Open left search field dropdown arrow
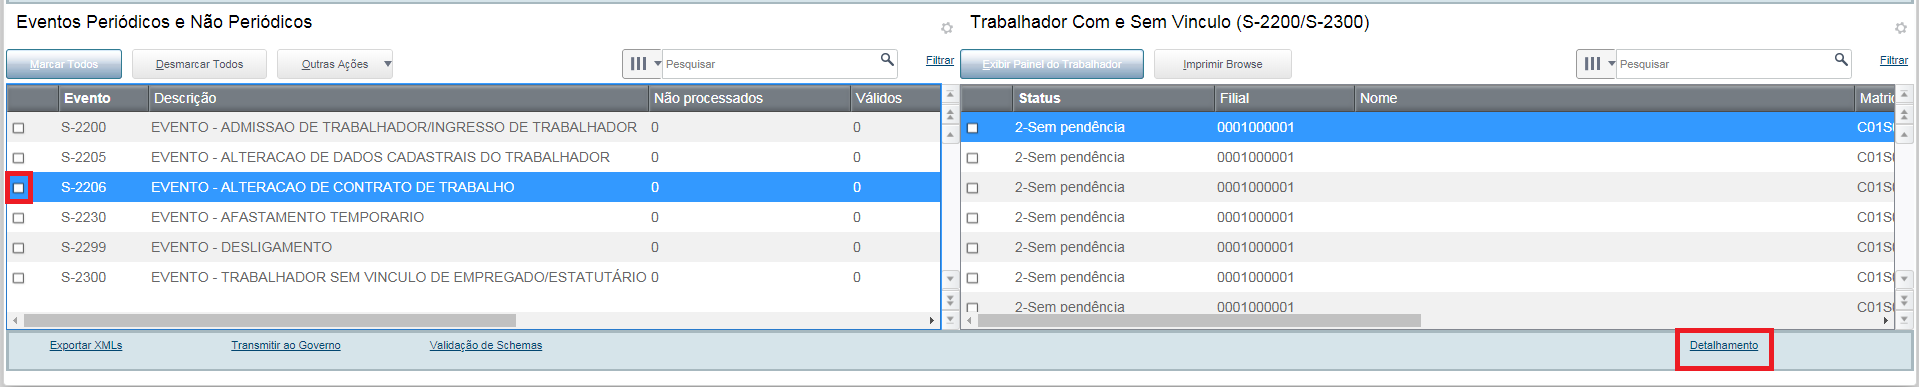 point(657,64)
